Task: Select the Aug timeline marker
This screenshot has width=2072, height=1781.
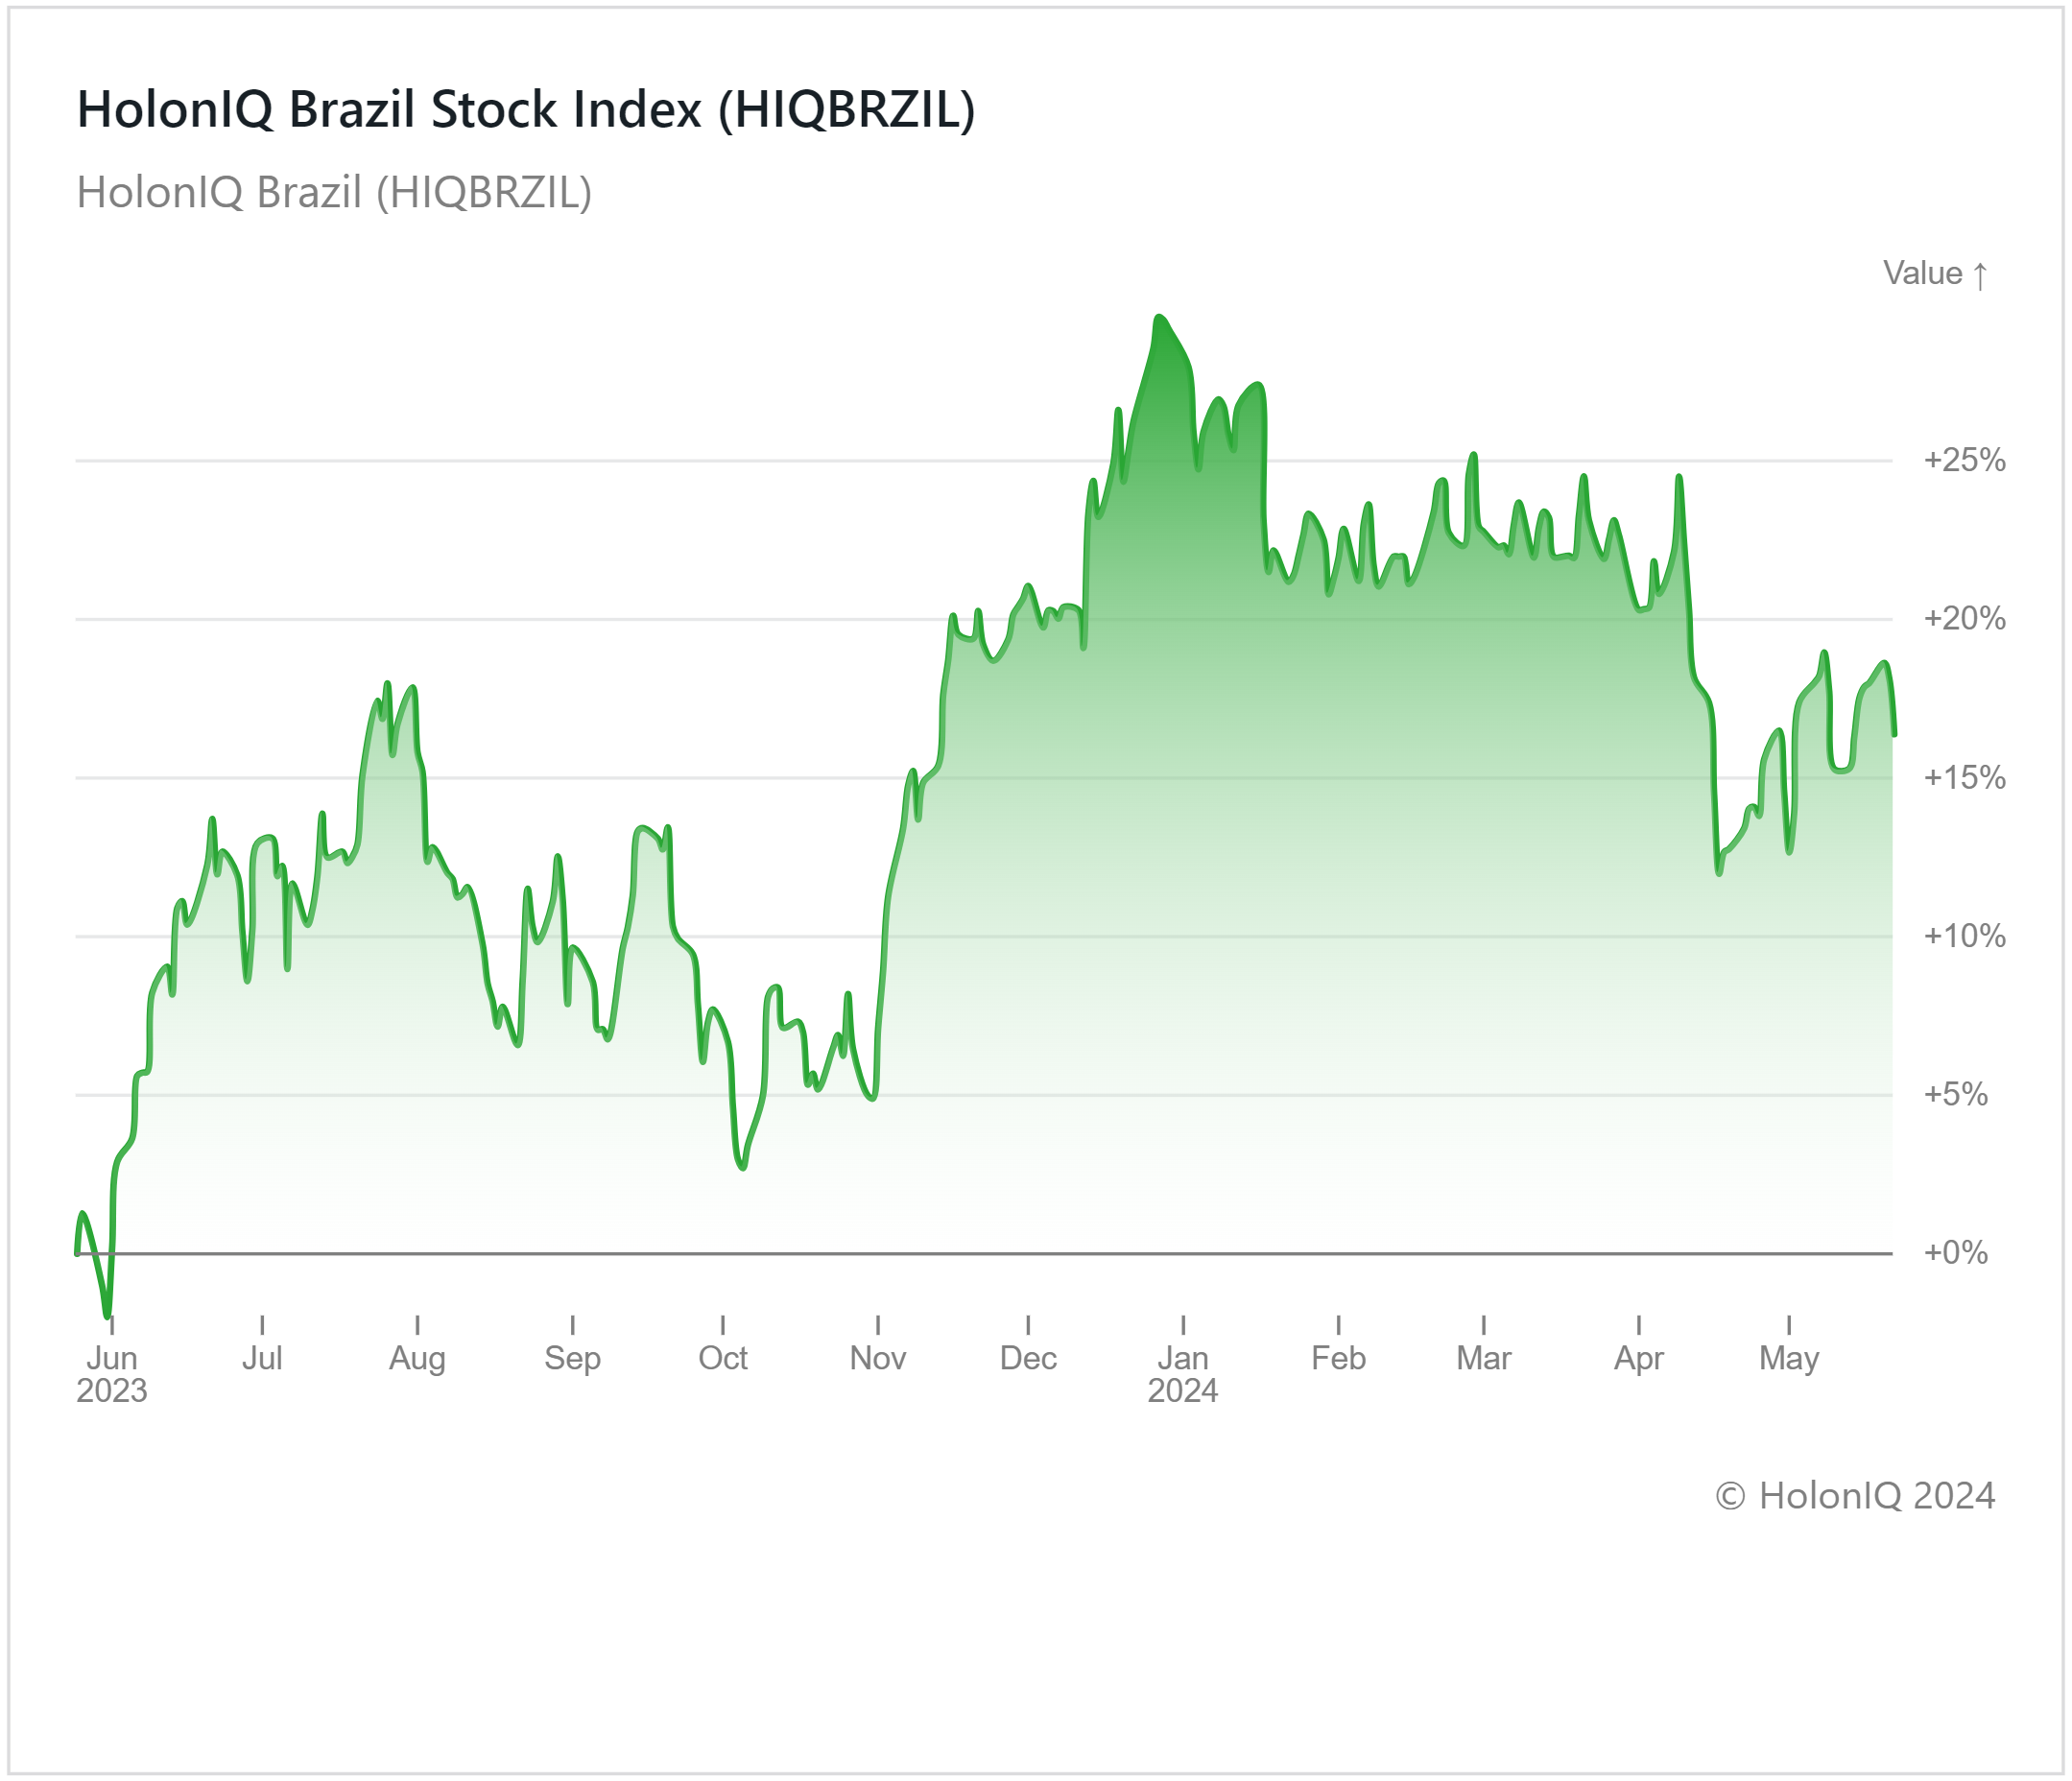Action: coord(417,1358)
